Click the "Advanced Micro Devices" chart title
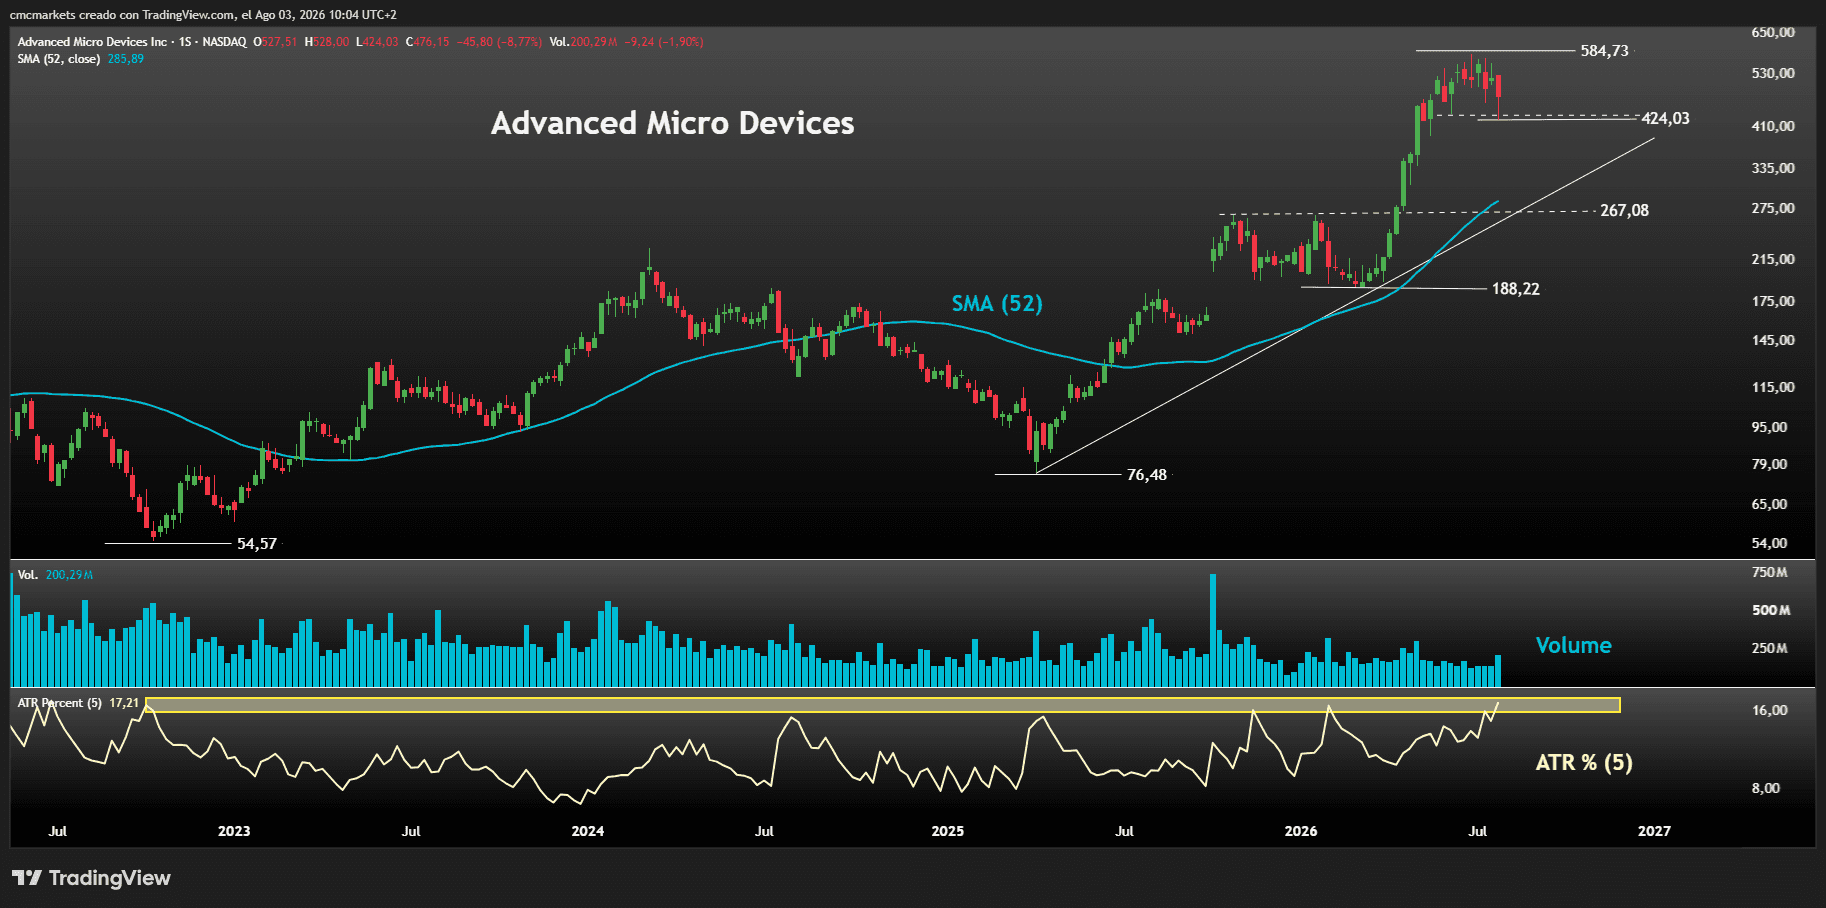 tap(673, 123)
